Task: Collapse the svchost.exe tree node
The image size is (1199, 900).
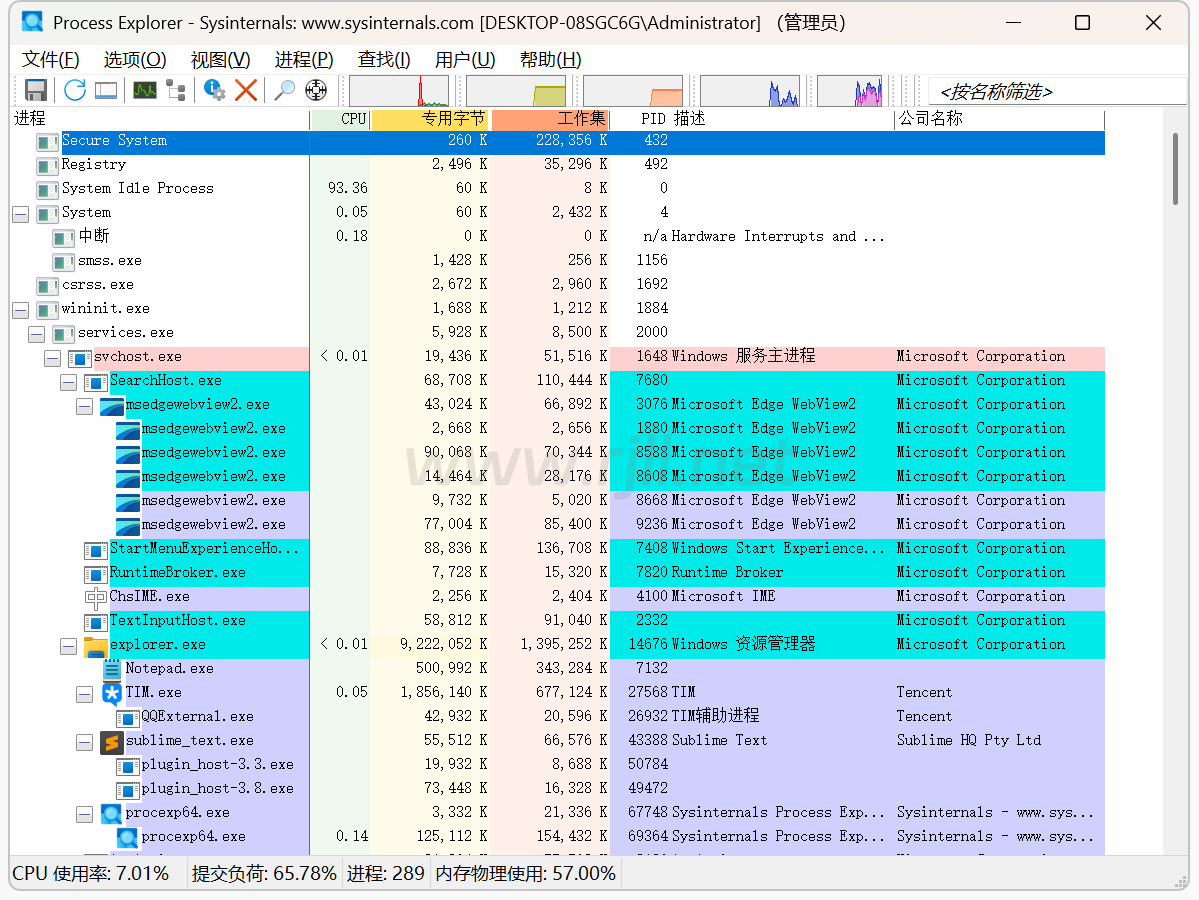Action: [x=52, y=357]
